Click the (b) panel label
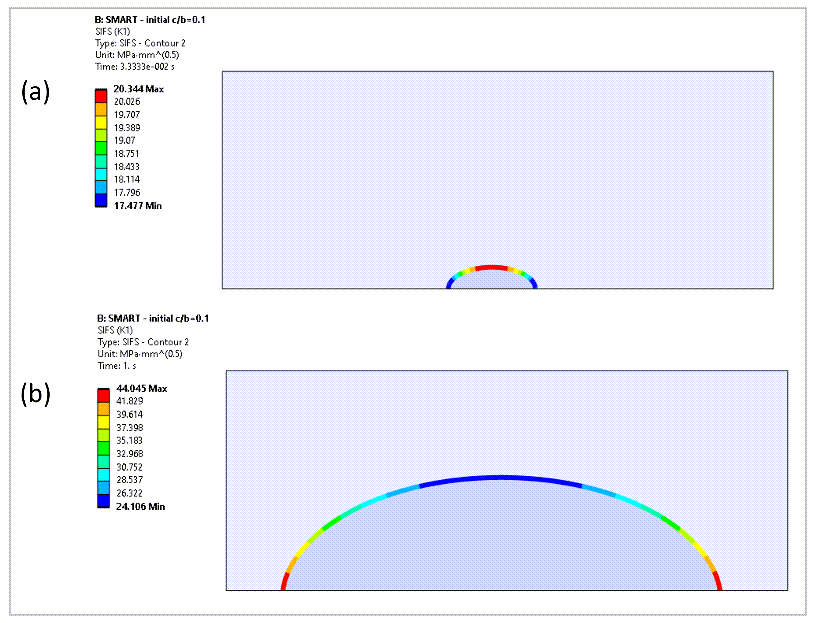The image size is (818, 623). tap(36, 396)
